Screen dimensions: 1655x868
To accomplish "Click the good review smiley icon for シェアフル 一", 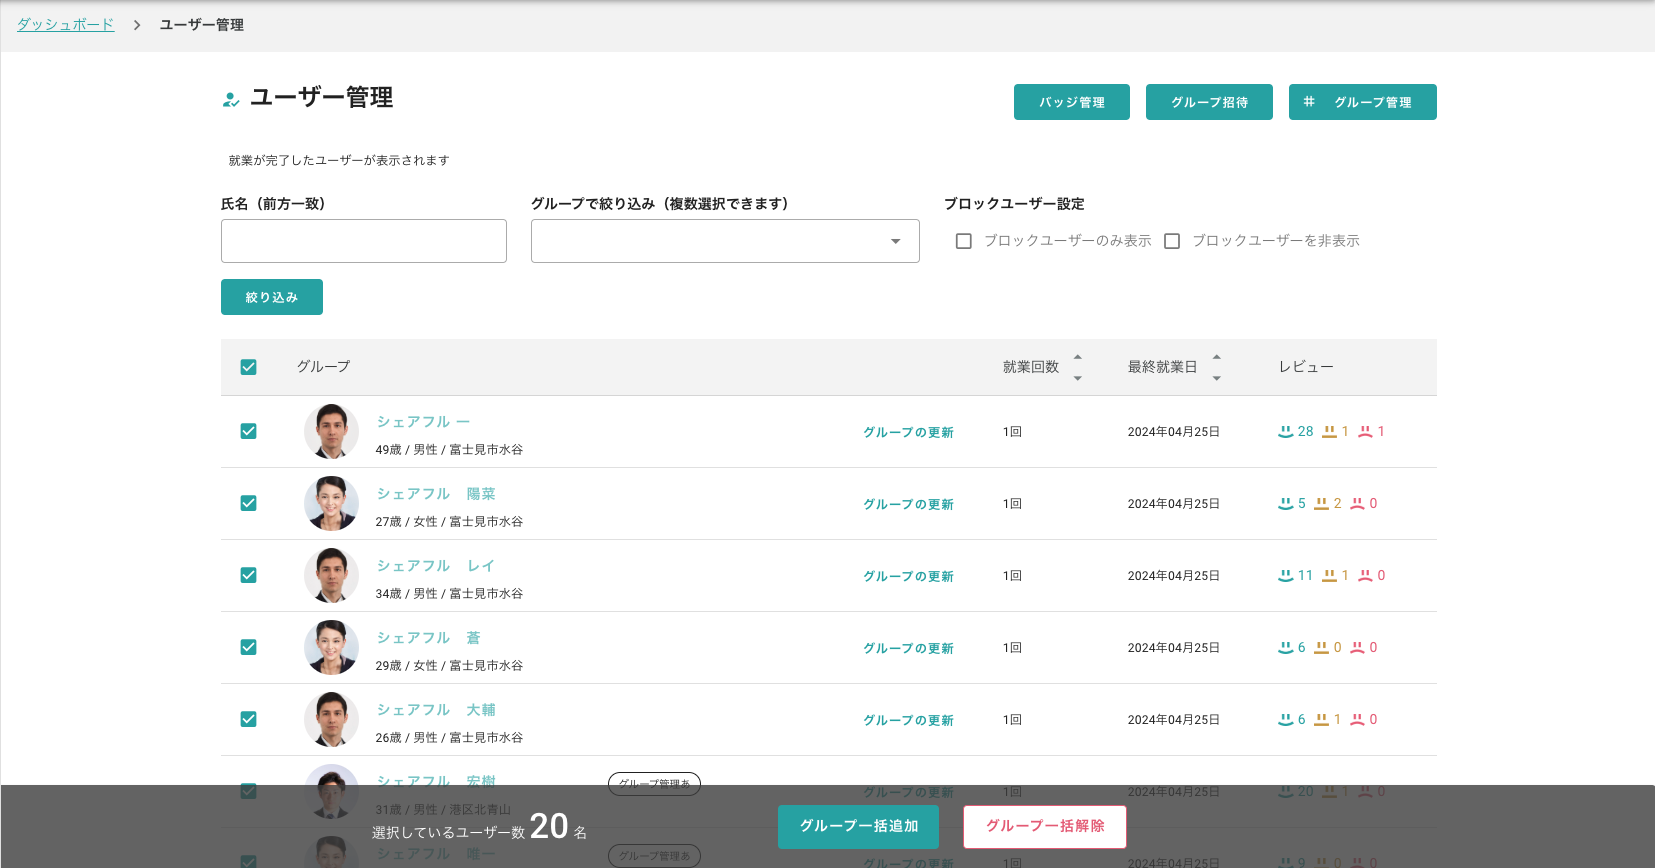I will click(1285, 432).
